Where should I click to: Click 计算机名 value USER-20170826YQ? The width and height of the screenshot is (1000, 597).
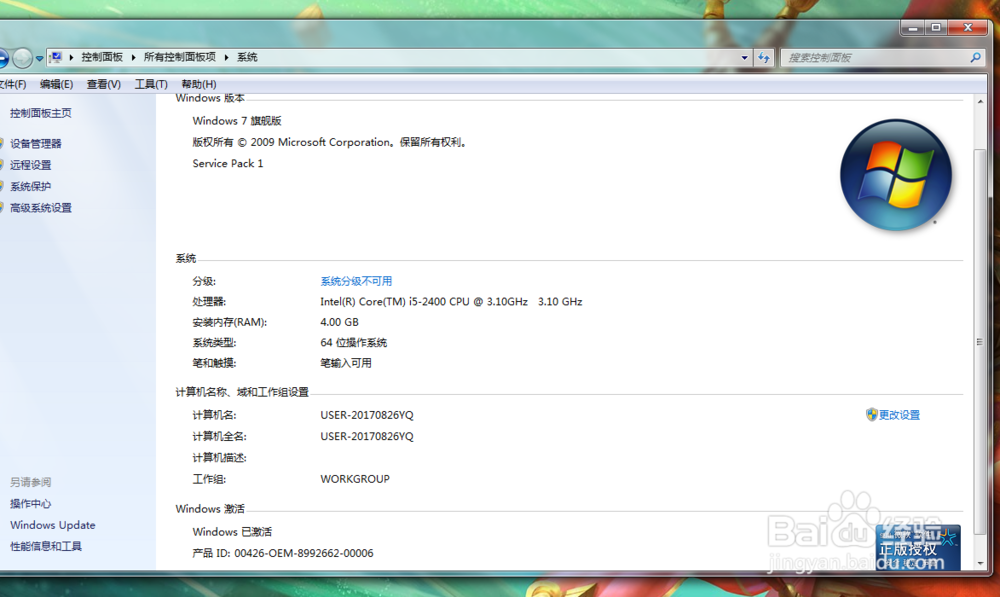[x=367, y=415]
